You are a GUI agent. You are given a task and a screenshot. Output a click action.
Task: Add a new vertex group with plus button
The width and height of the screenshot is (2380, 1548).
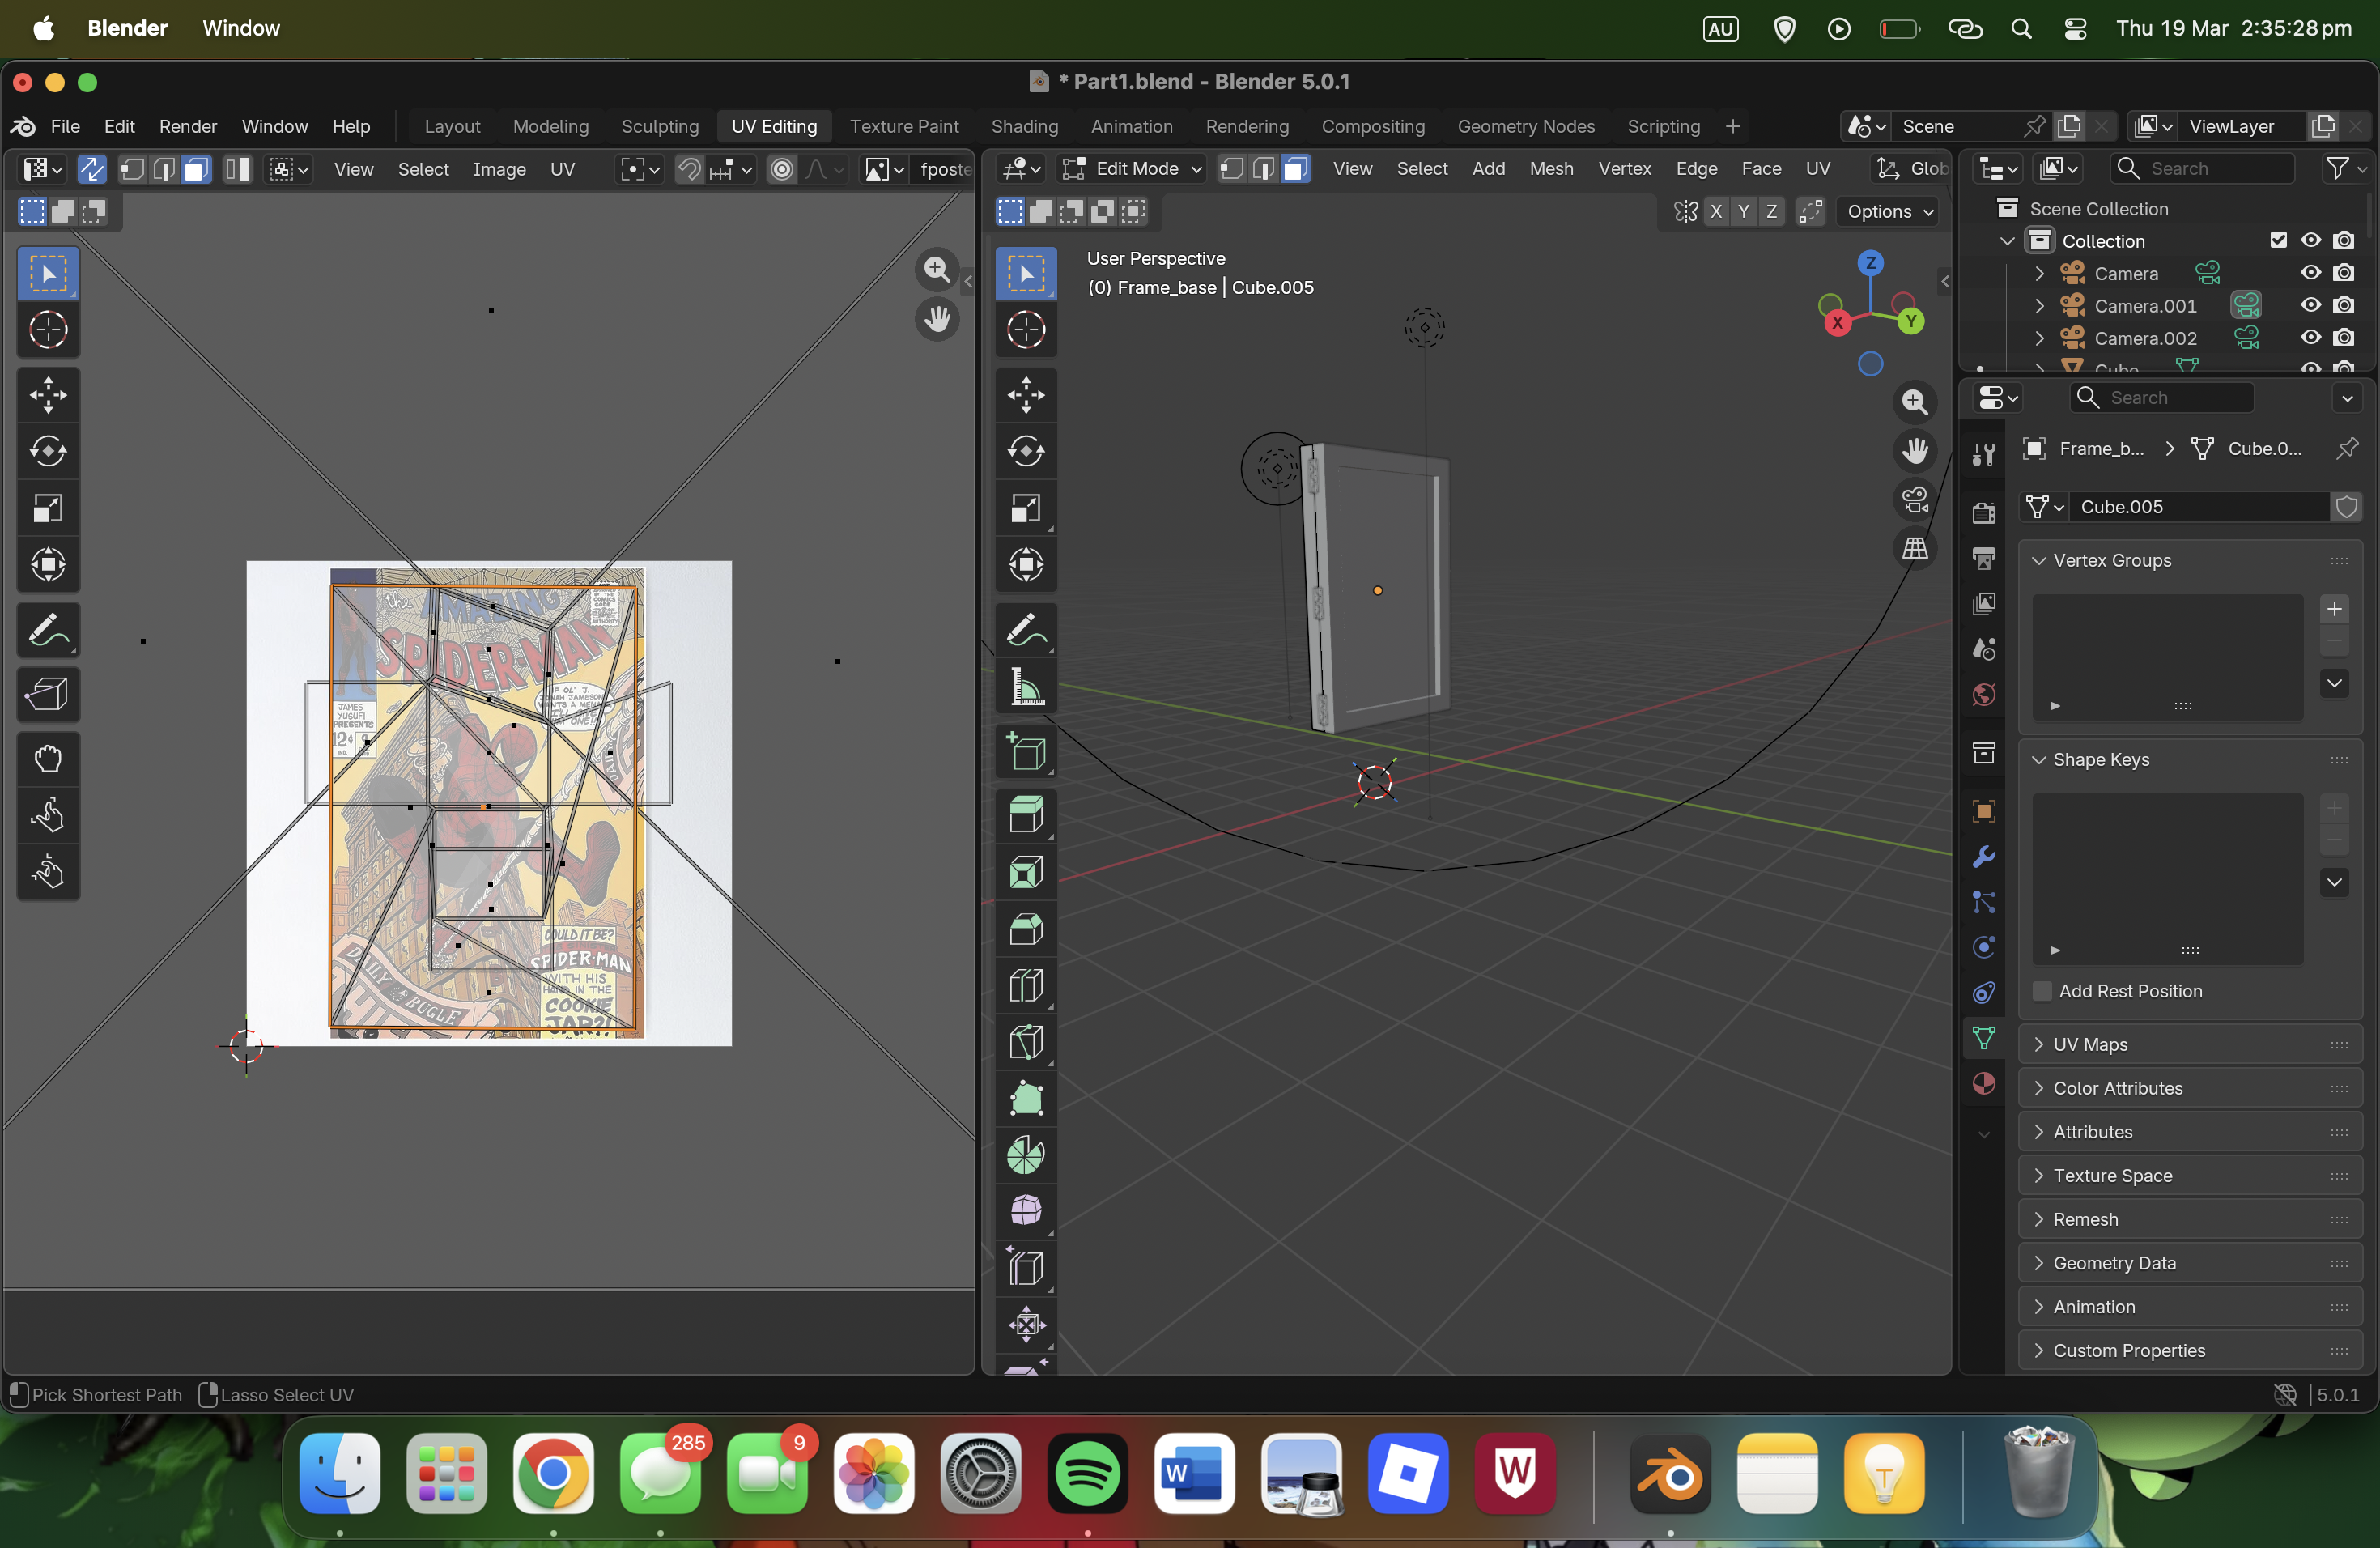click(x=2333, y=608)
